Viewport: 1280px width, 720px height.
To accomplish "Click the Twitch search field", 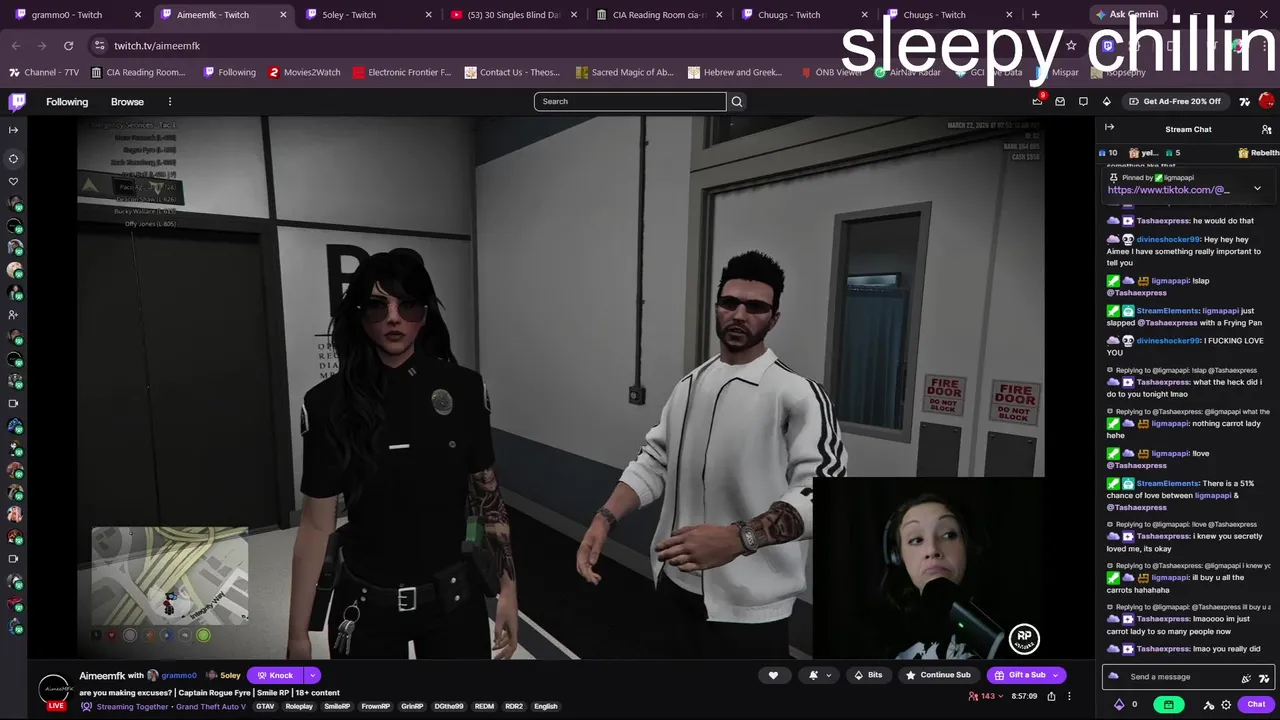I will point(630,101).
